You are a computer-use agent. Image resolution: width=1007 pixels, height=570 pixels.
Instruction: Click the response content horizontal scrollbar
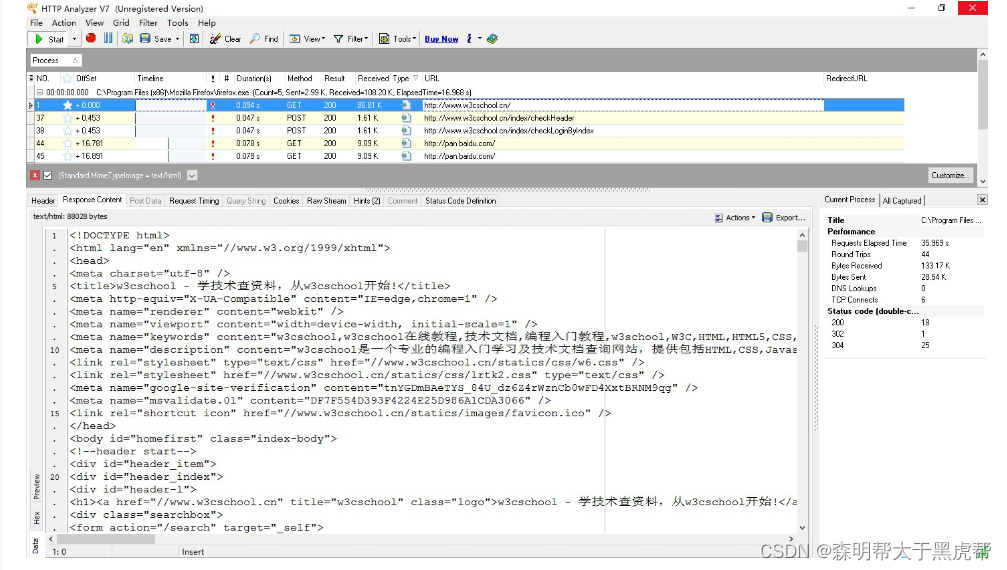tap(421, 539)
